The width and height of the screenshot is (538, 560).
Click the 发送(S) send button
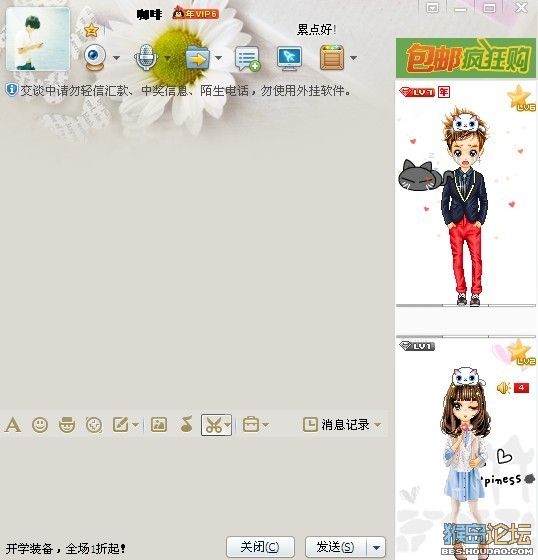pos(335,547)
